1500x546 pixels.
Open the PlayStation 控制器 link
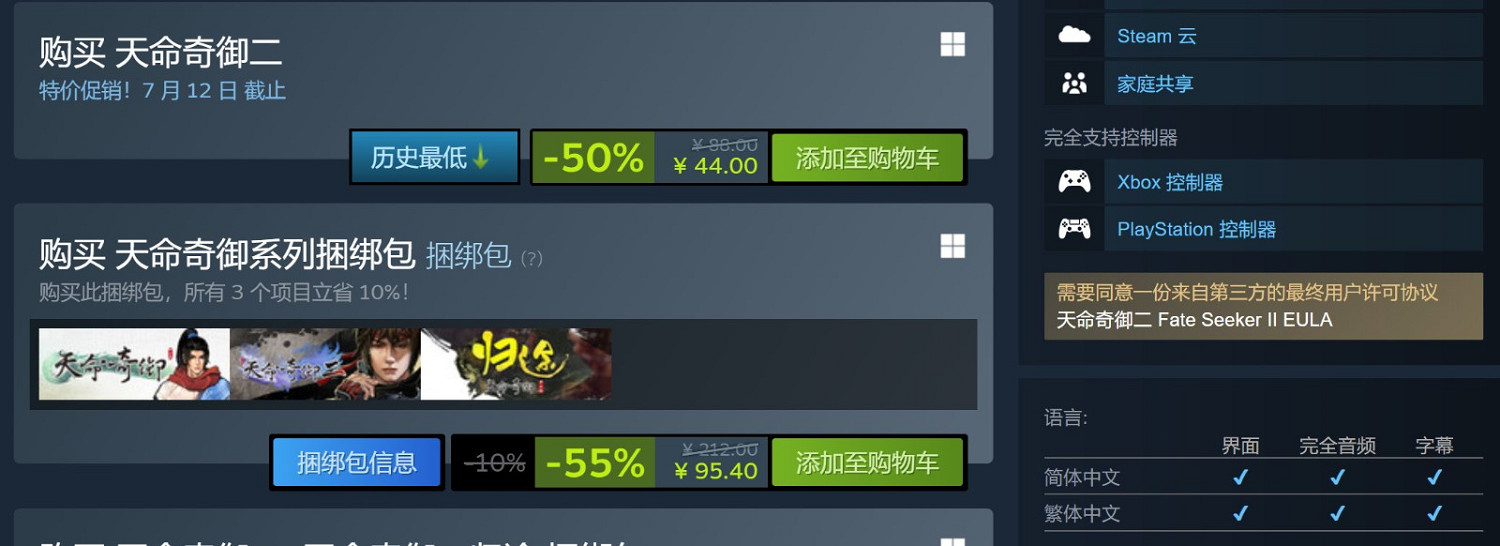(x=1196, y=229)
